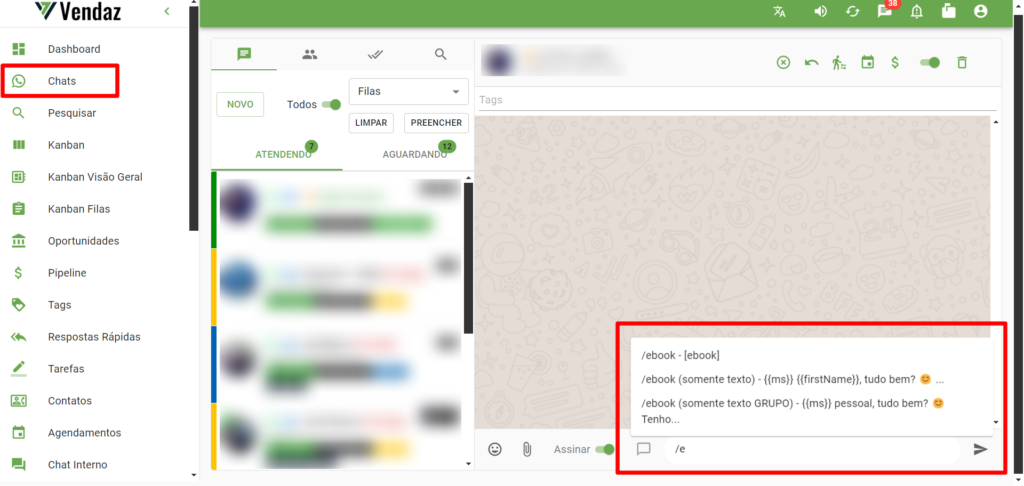Collapse the sidebar with the chevron arrow

[166, 11]
